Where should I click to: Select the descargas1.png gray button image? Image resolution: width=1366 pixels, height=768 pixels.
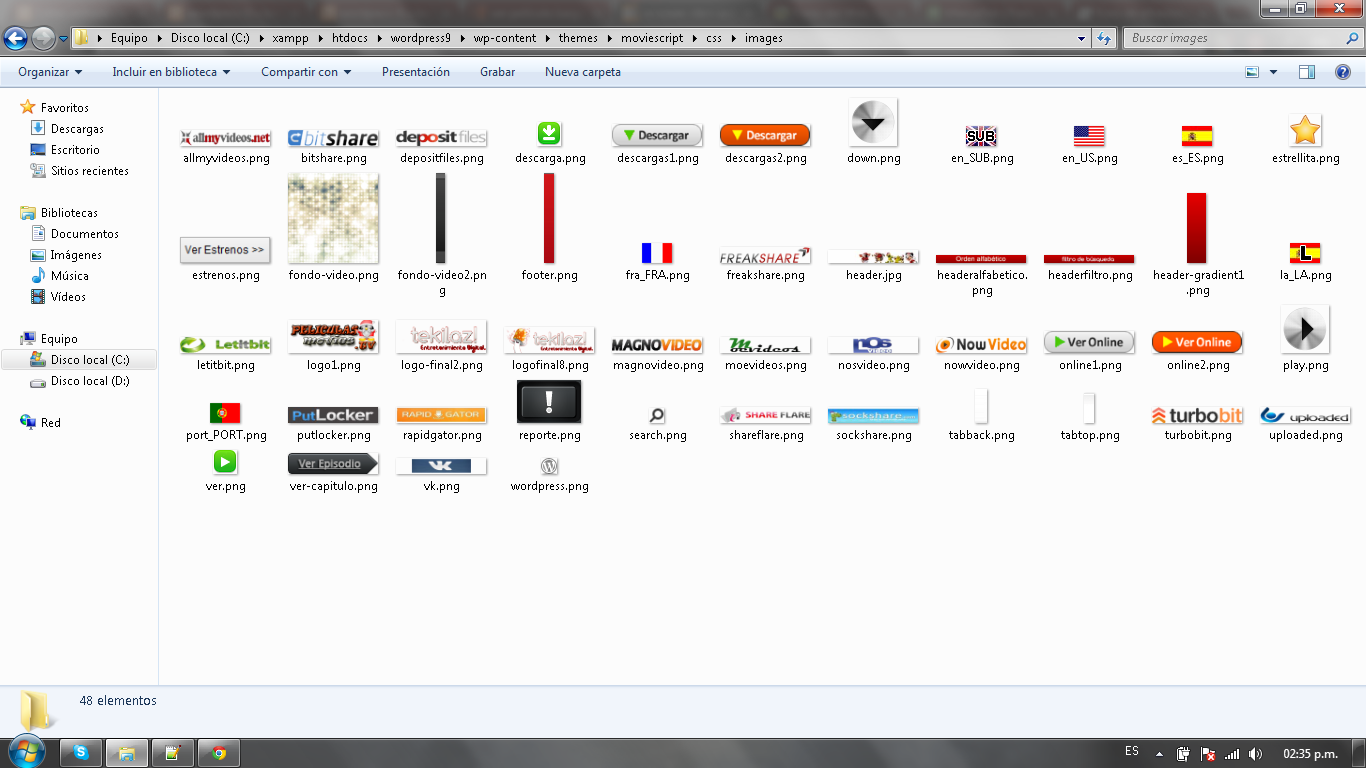pos(657,135)
